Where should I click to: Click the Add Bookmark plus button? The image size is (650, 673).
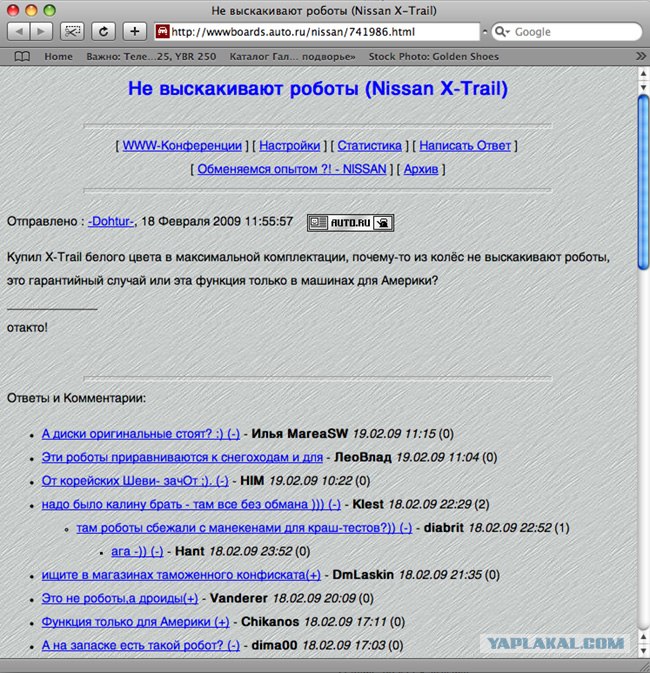pyautogui.click(x=135, y=32)
